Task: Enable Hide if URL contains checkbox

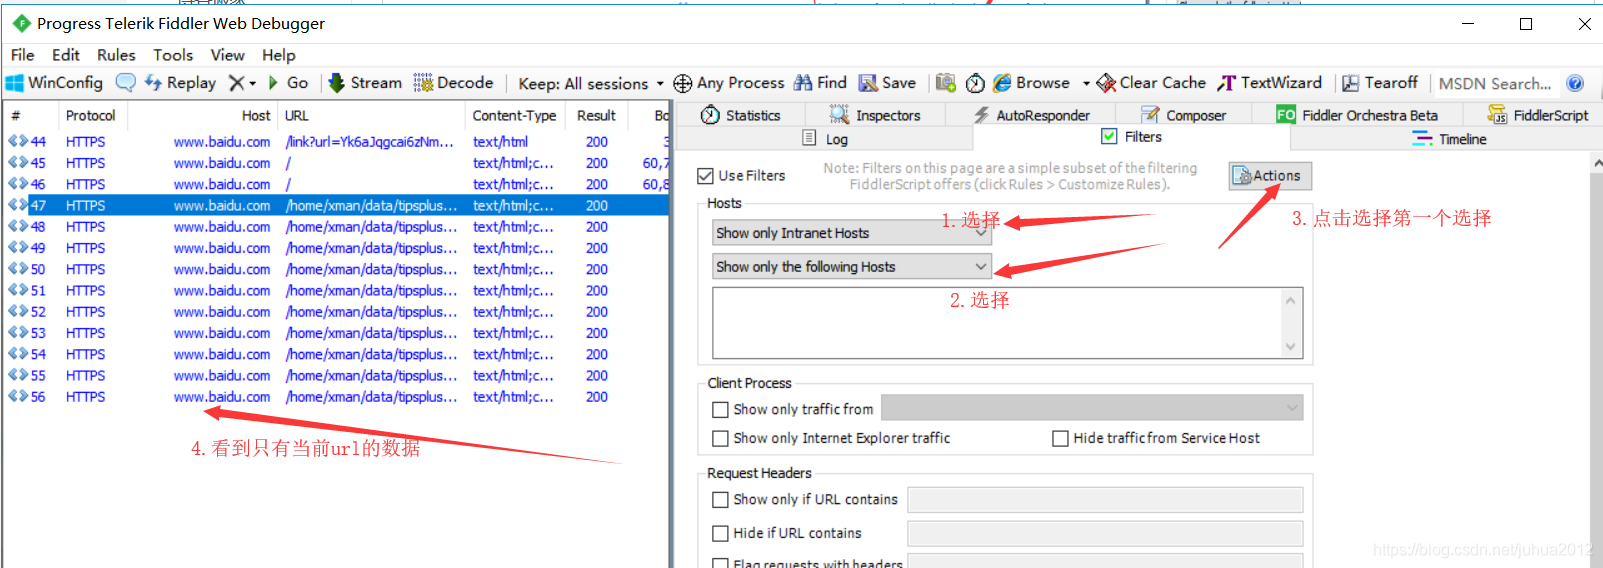Action: coord(720,533)
